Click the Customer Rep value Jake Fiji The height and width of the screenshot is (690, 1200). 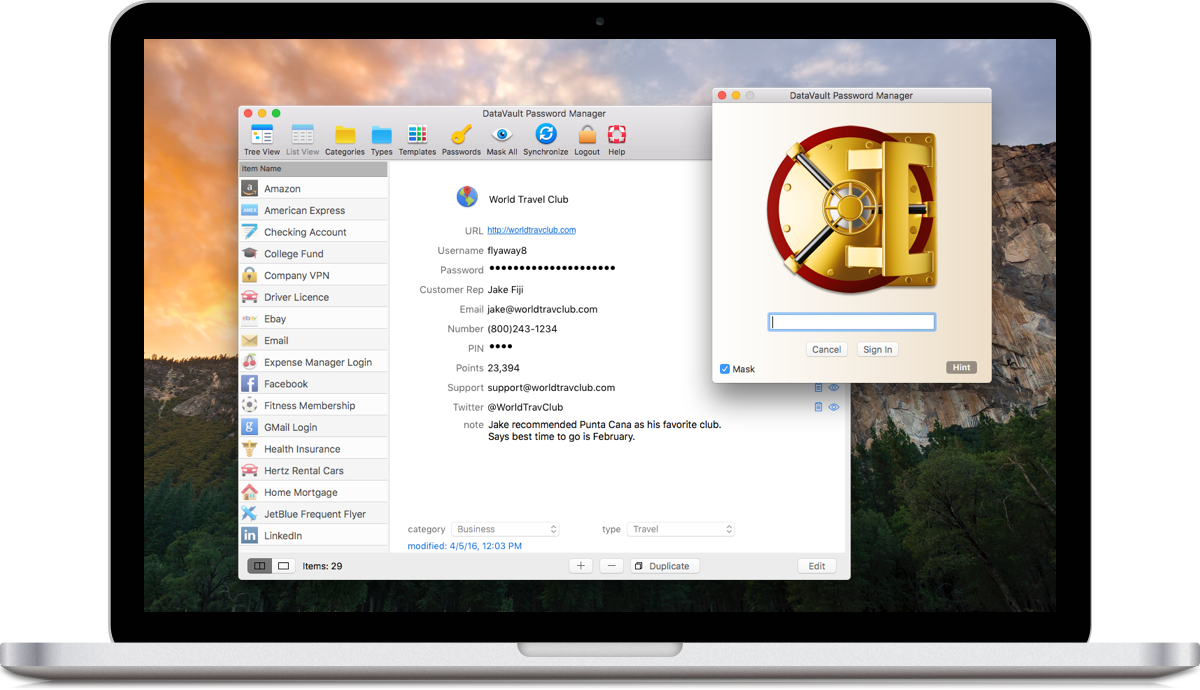click(x=505, y=289)
